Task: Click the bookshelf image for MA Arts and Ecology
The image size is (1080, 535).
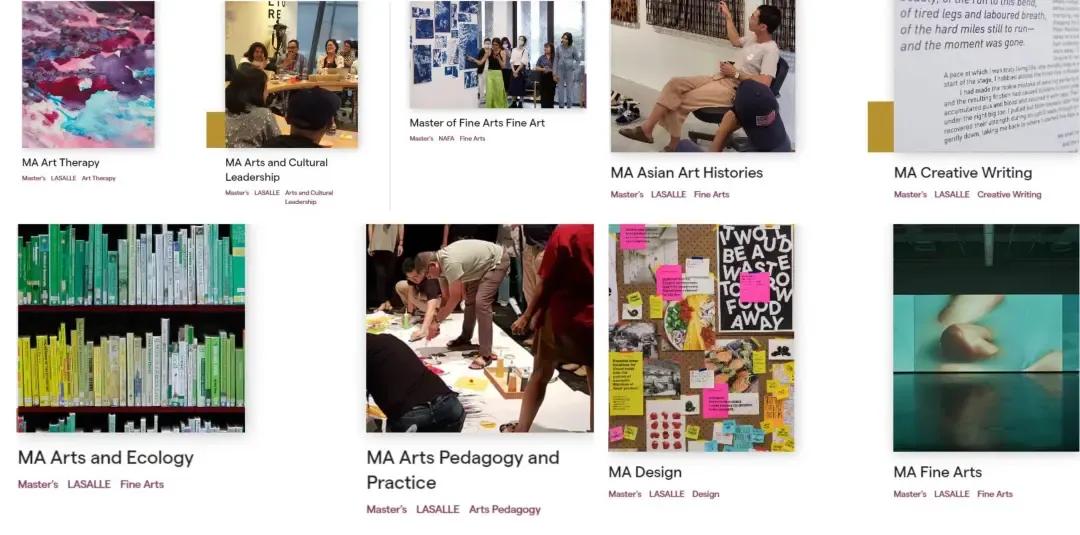Action: coord(131,328)
